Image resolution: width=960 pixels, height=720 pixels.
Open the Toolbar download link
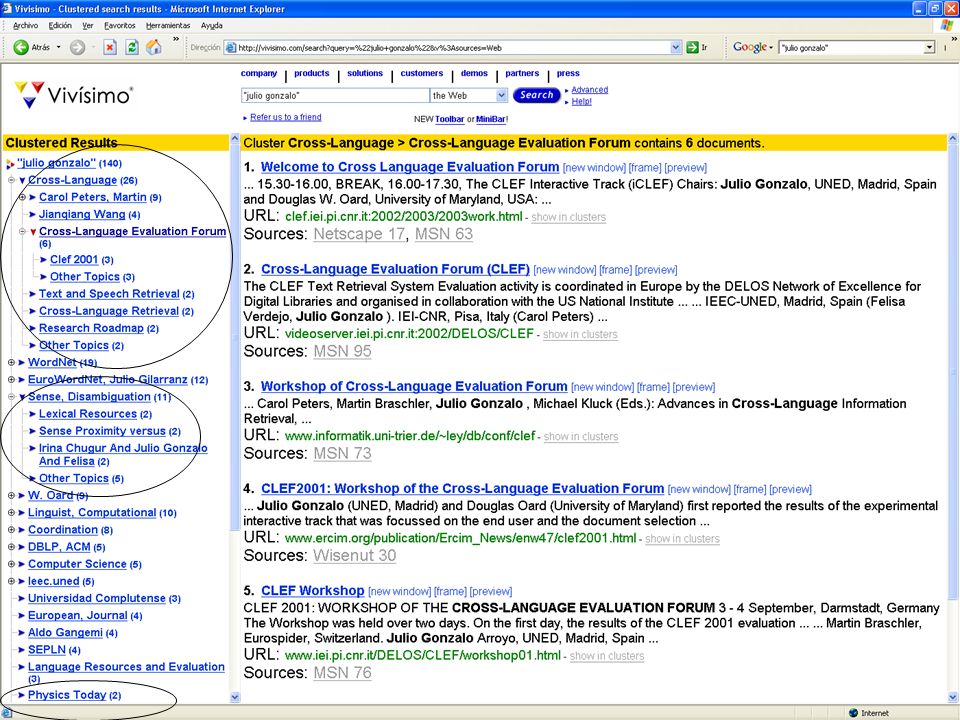[449, 119]
